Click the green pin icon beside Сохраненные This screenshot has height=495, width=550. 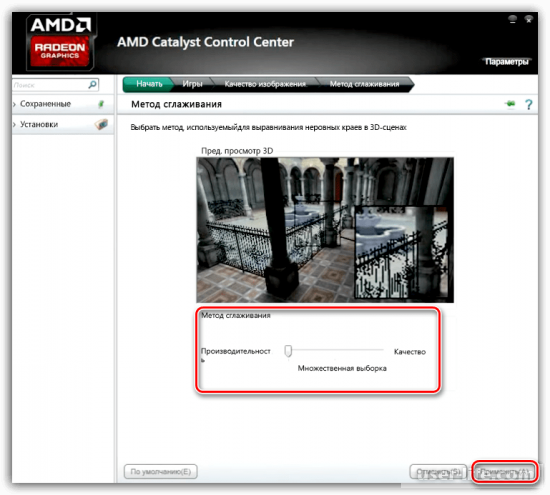101,104
